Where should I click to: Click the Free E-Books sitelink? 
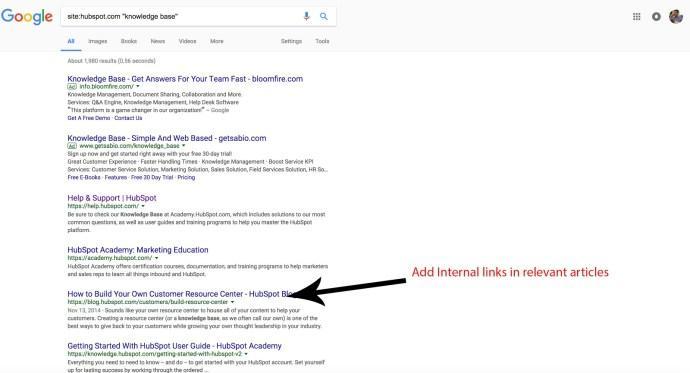point(84,177)
